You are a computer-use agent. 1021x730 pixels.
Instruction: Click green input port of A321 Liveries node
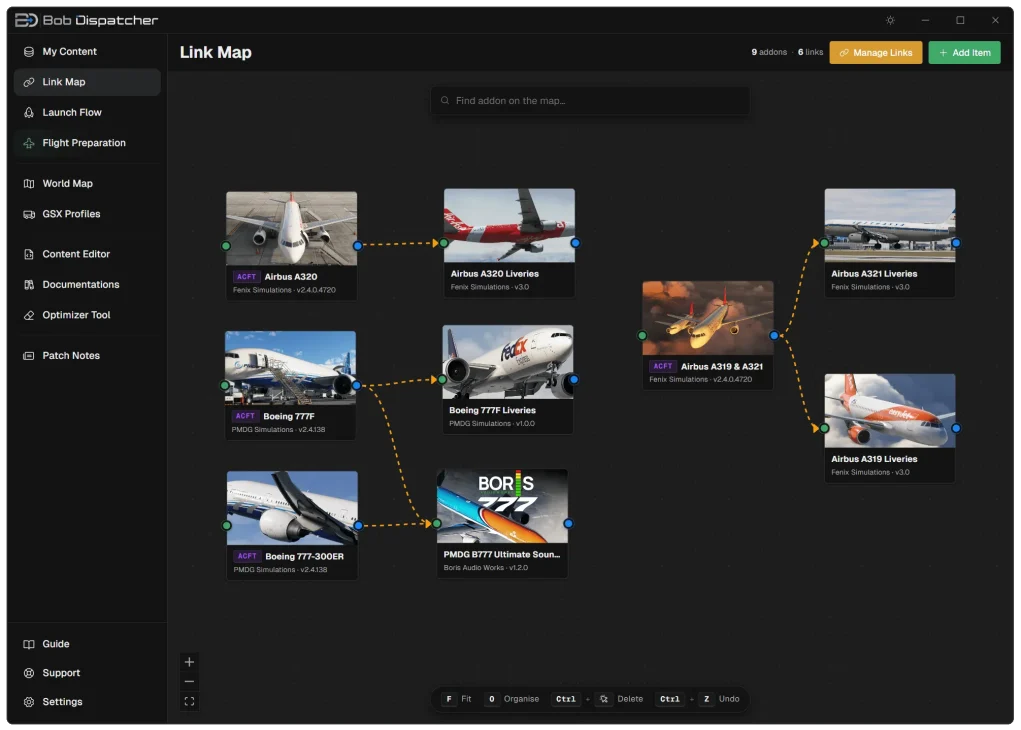point(825,243)
